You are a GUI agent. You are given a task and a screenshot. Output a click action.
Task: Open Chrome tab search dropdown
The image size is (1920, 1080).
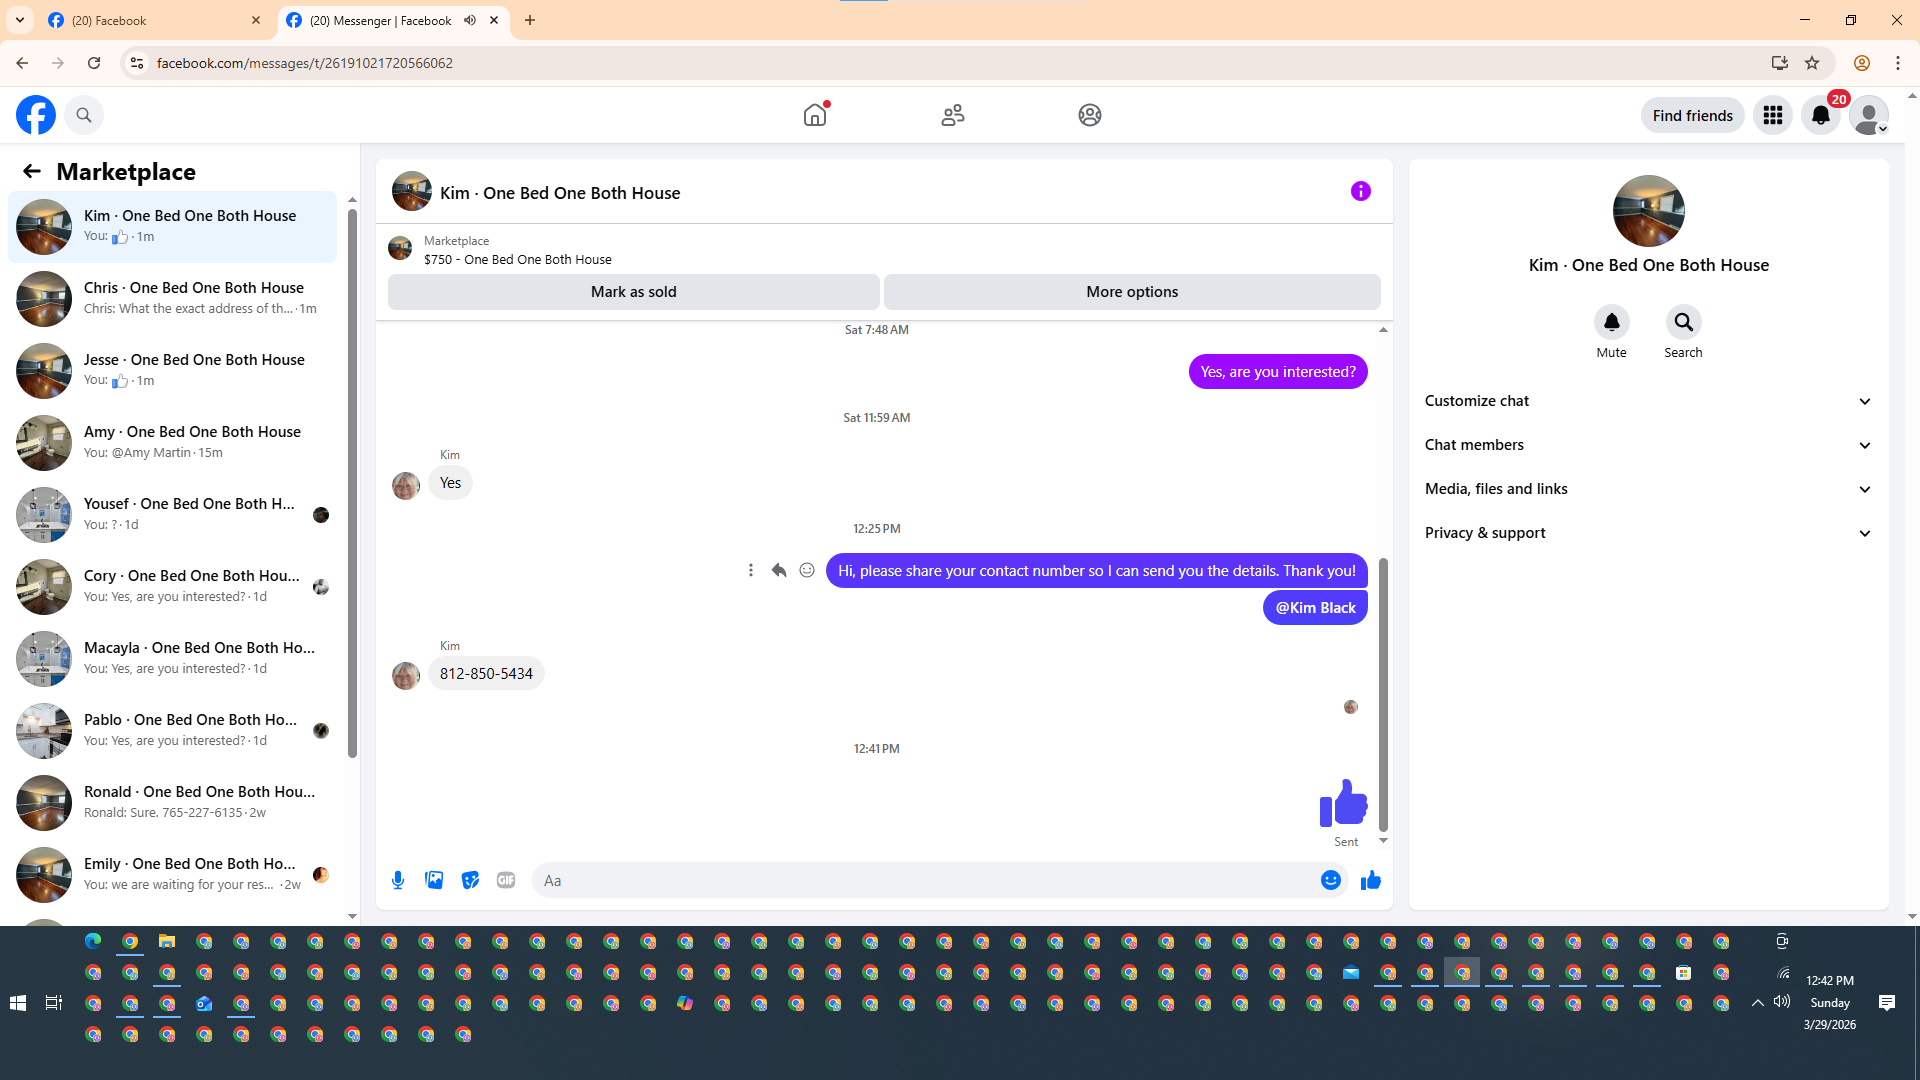(x=20, y=20)
